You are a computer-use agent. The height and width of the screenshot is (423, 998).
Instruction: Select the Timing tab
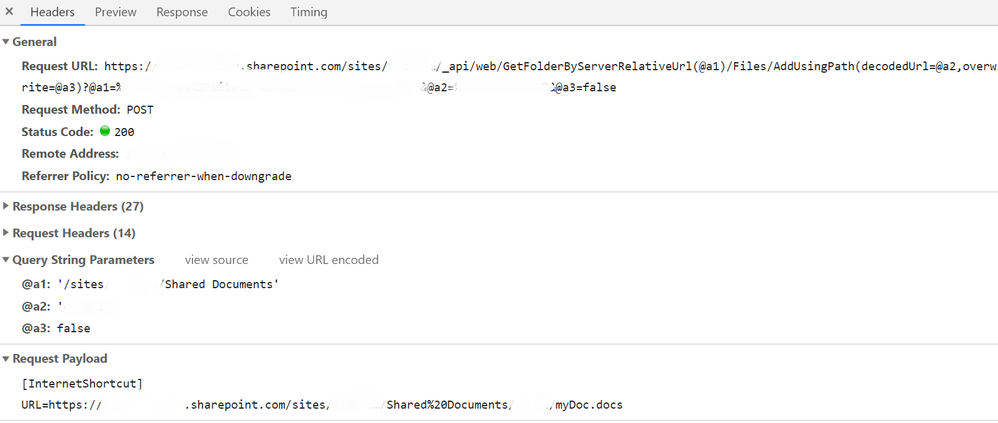(309, 12)
